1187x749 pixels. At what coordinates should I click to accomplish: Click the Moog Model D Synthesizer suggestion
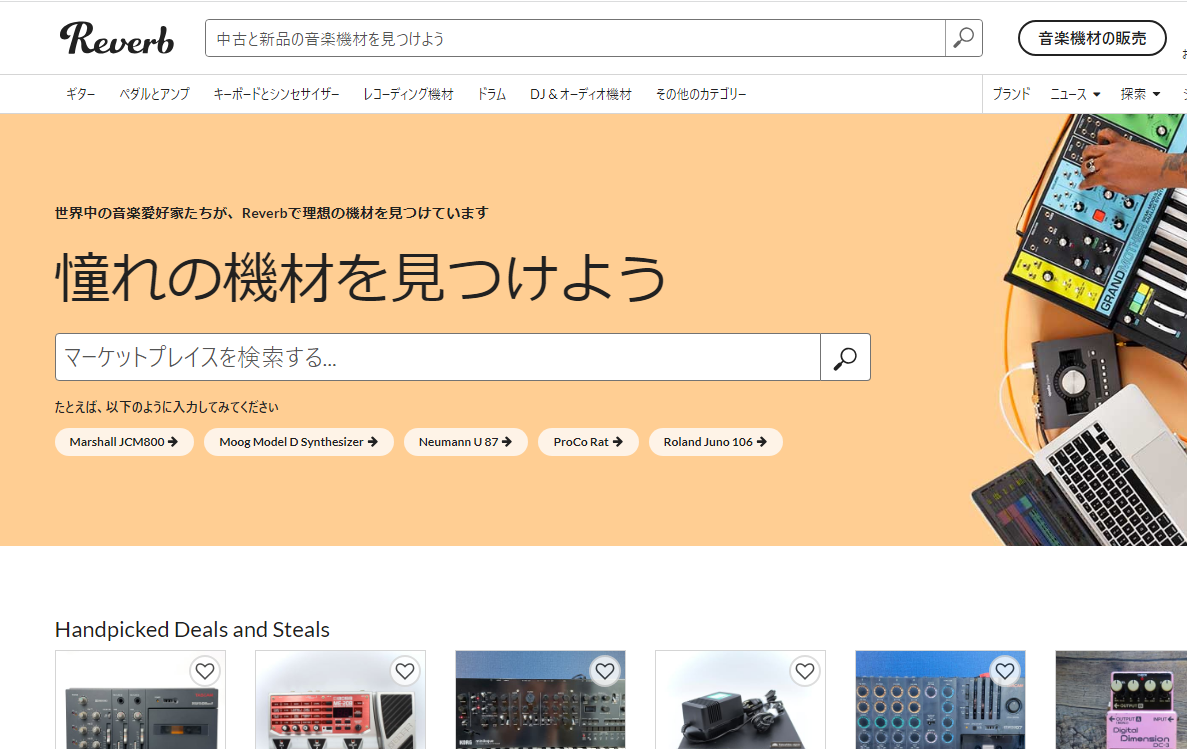click(x=299, y=442)
